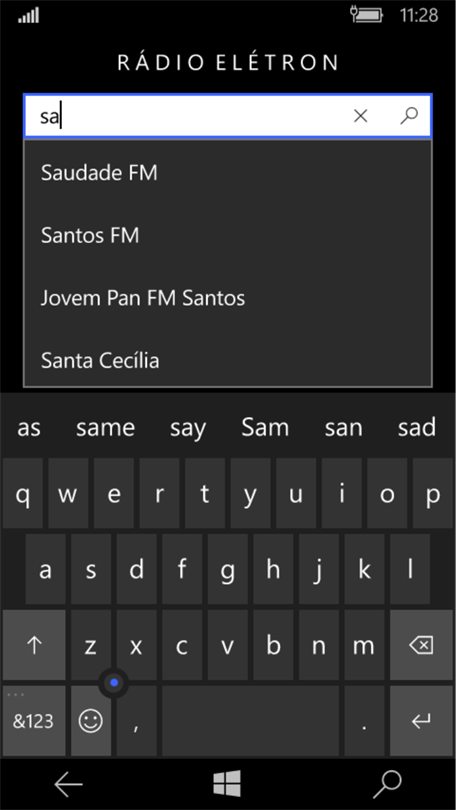This screenshot has width=456, height=810.
Task: Switch to the &123 symbols keyboard
Action: pos(34,720)
